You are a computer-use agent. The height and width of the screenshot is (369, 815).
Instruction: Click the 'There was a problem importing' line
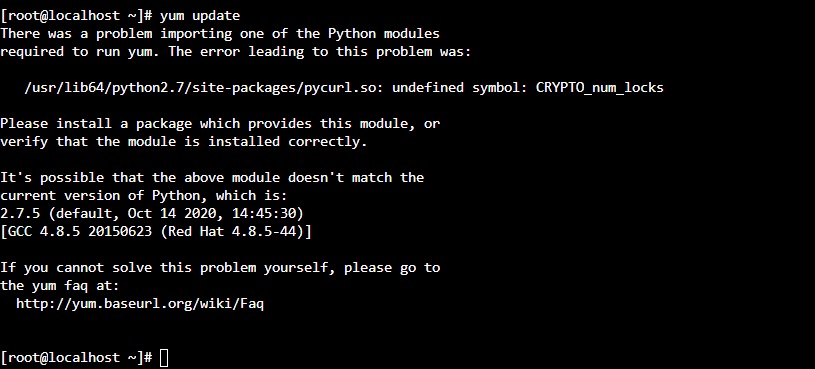220,34
